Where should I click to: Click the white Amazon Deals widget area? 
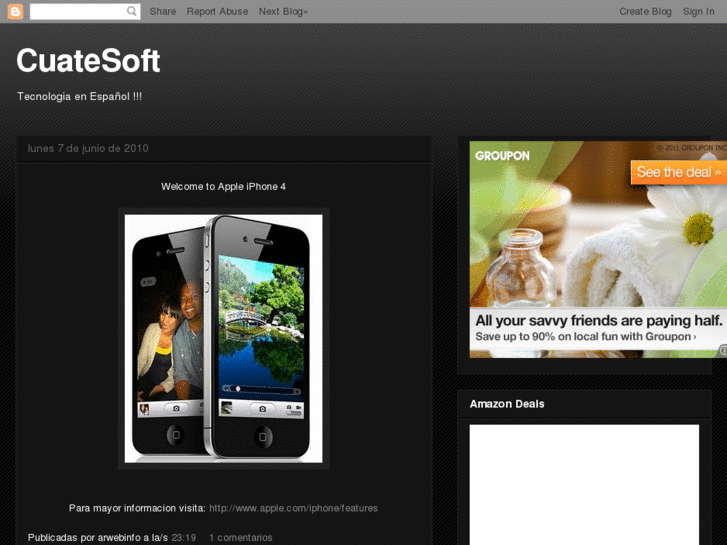click(x=584, y=485)
